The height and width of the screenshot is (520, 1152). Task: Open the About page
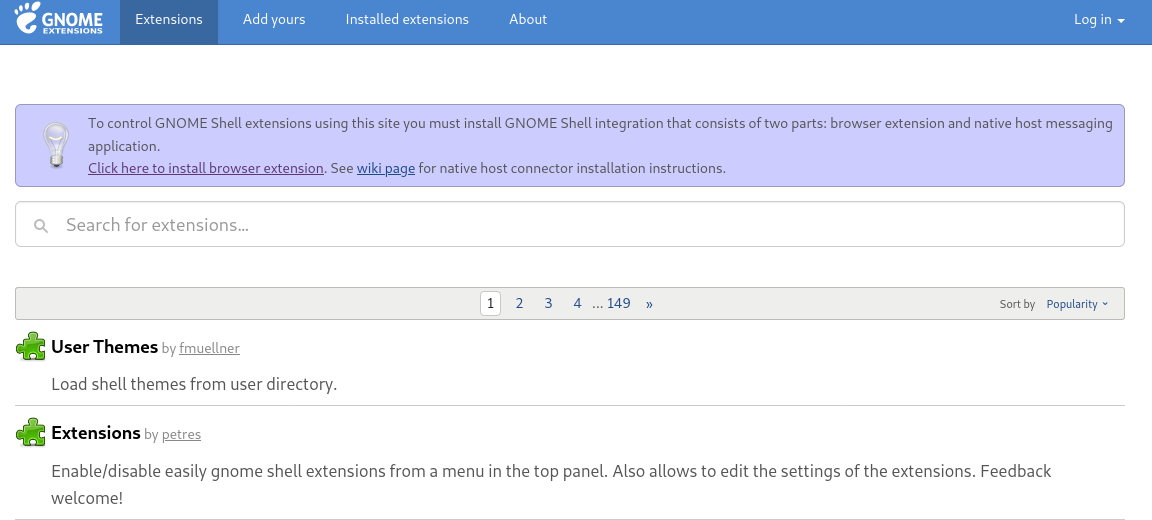tap(528, 20)
